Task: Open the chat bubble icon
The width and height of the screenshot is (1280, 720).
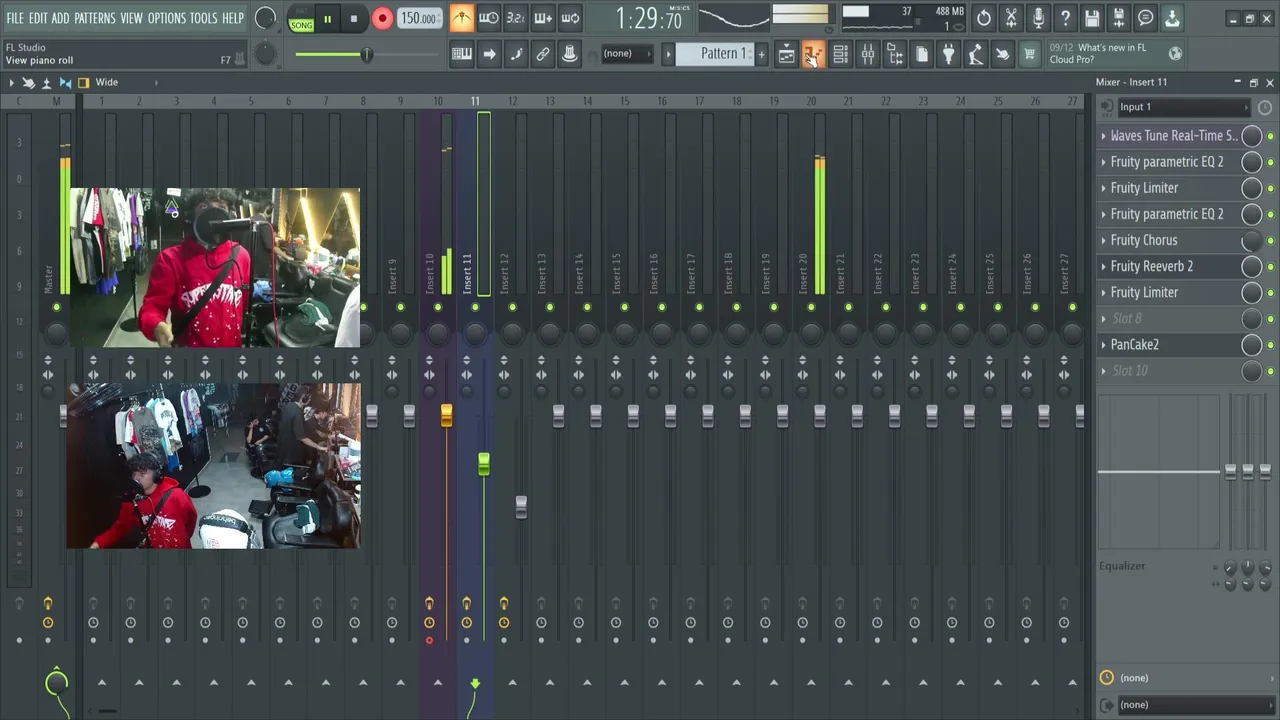Action: click(1146, 18)
